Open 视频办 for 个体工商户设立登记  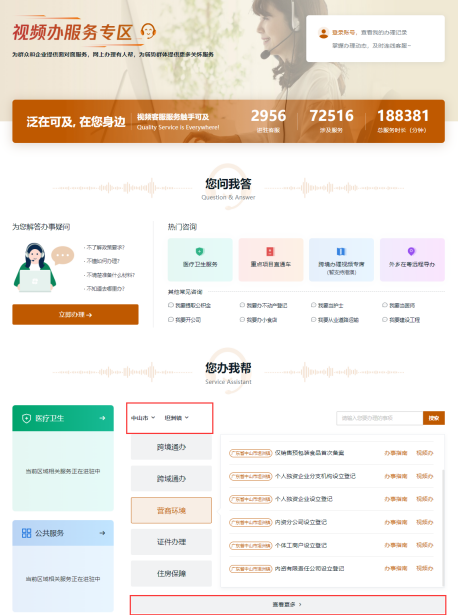click(425, 545)
